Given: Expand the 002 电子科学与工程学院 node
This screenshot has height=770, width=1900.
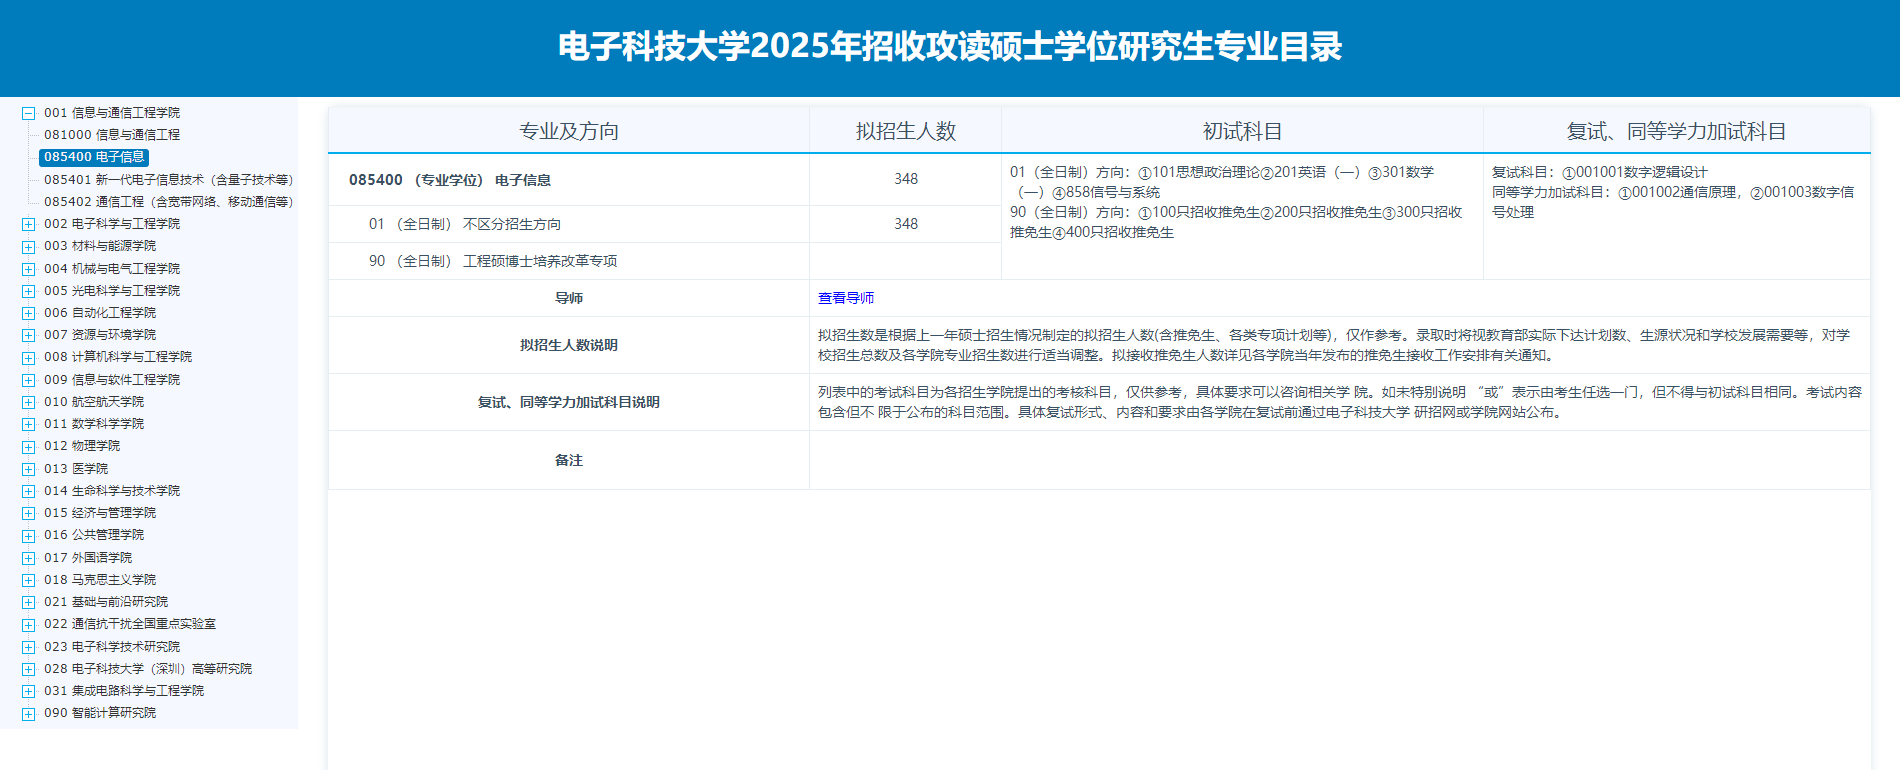Looking at the screenshot, I should click(29, 225).
